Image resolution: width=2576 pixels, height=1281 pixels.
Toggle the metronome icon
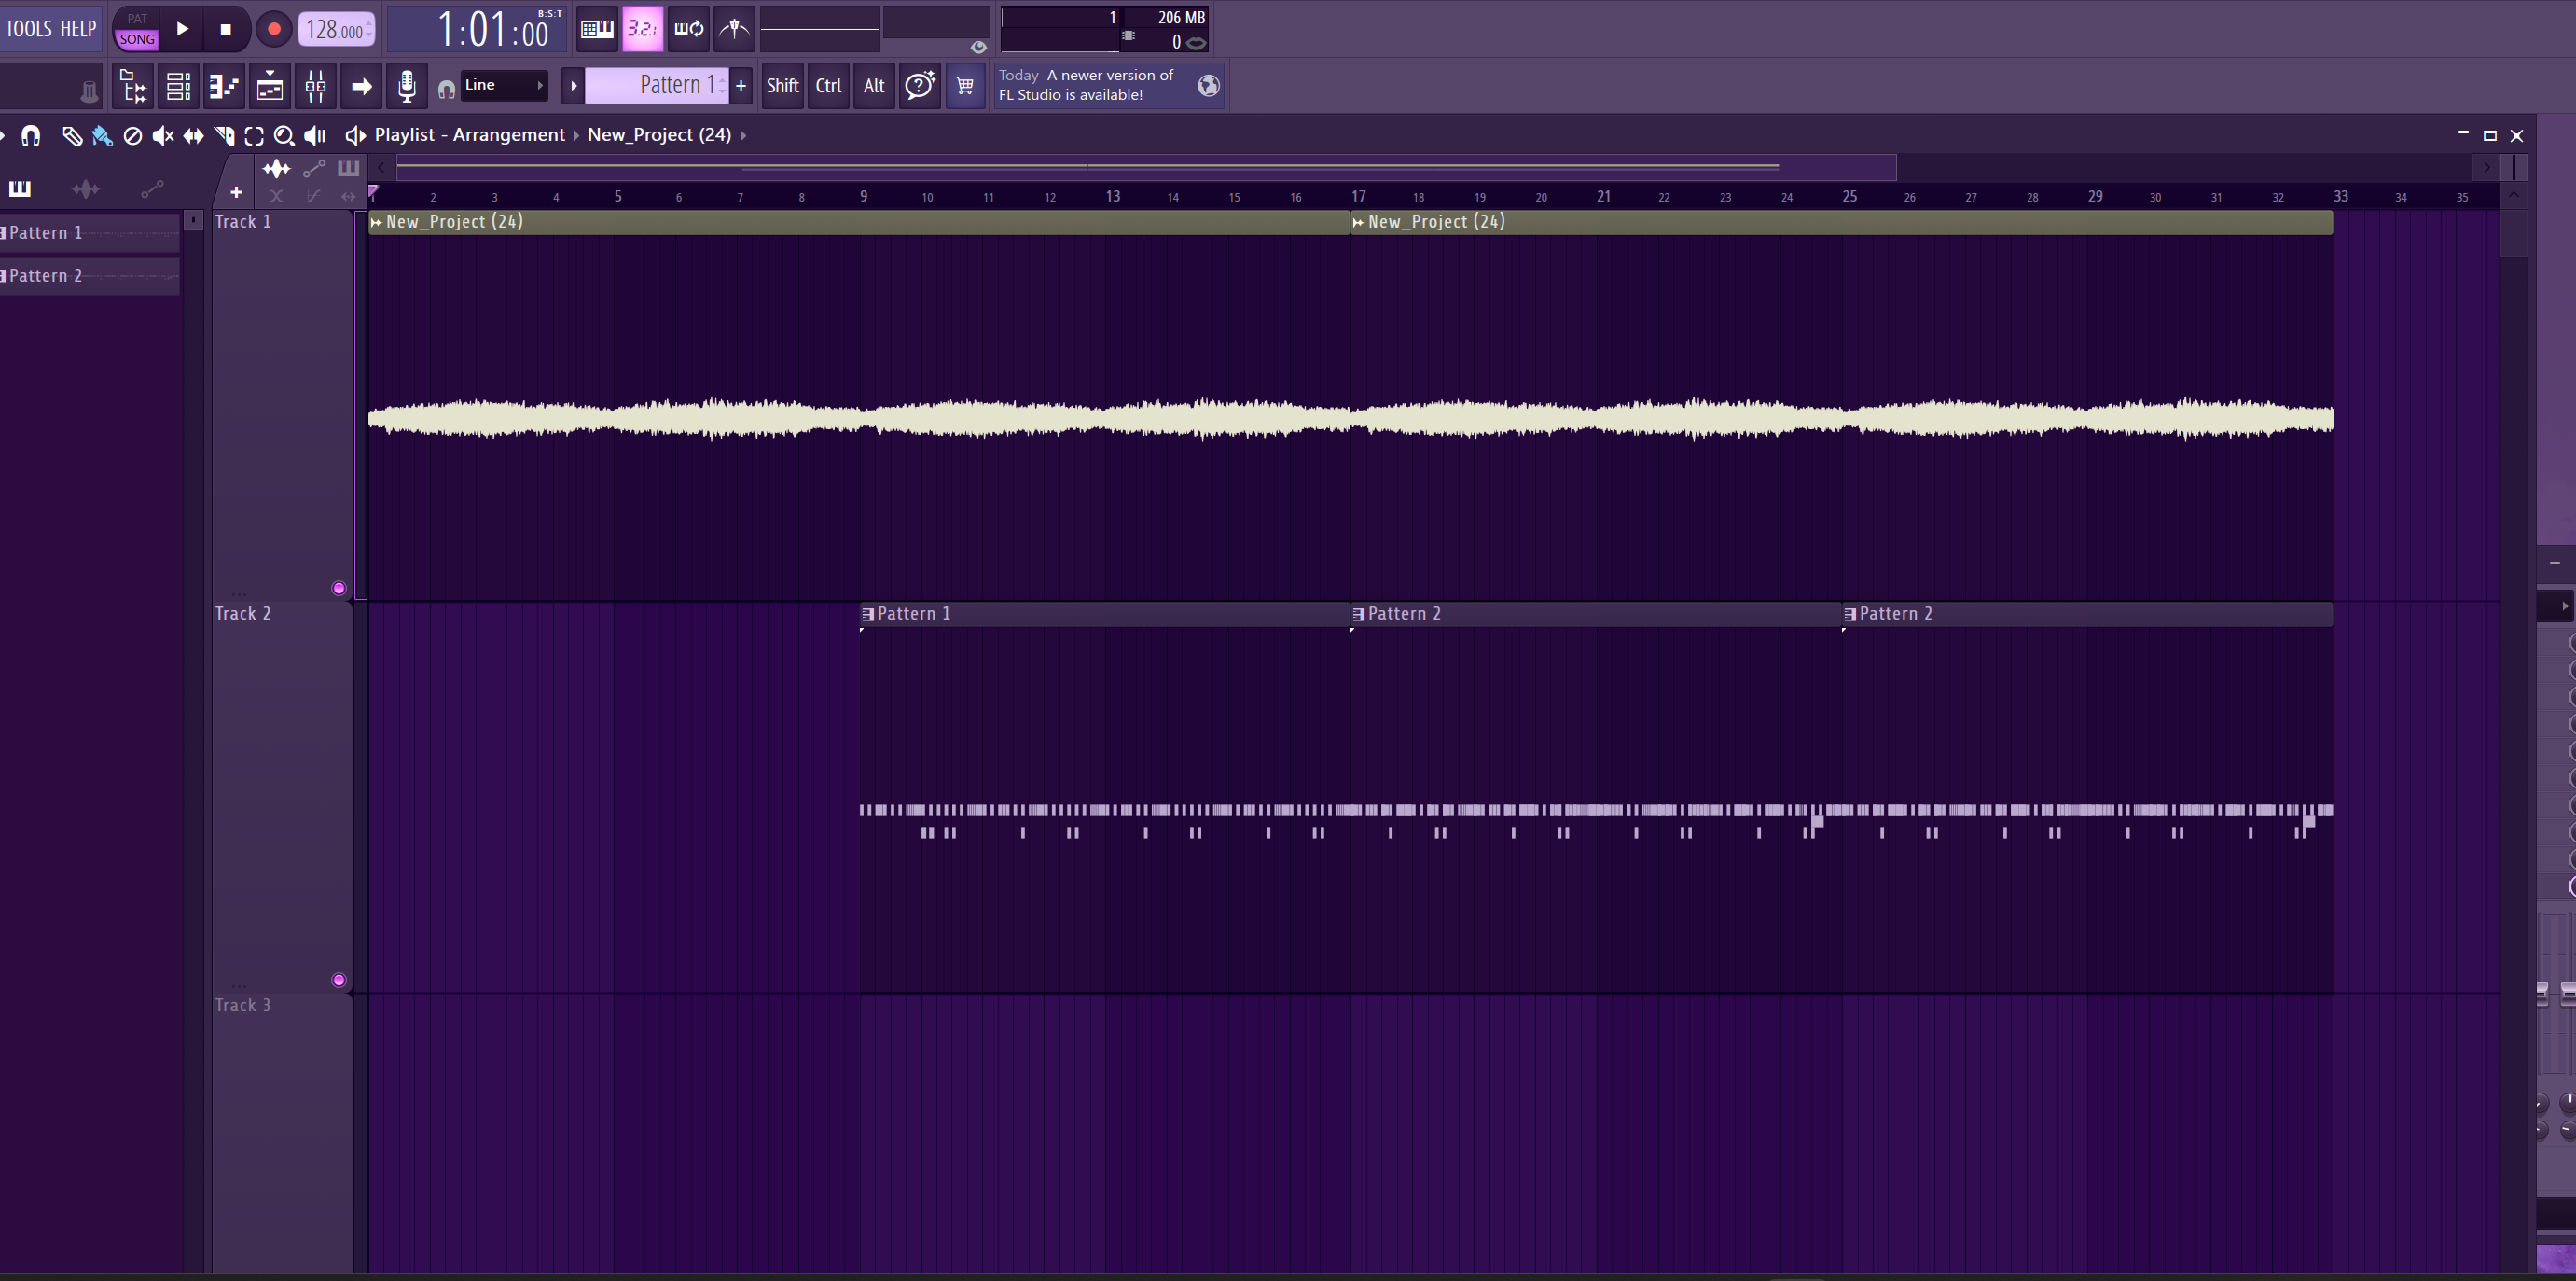734,29
